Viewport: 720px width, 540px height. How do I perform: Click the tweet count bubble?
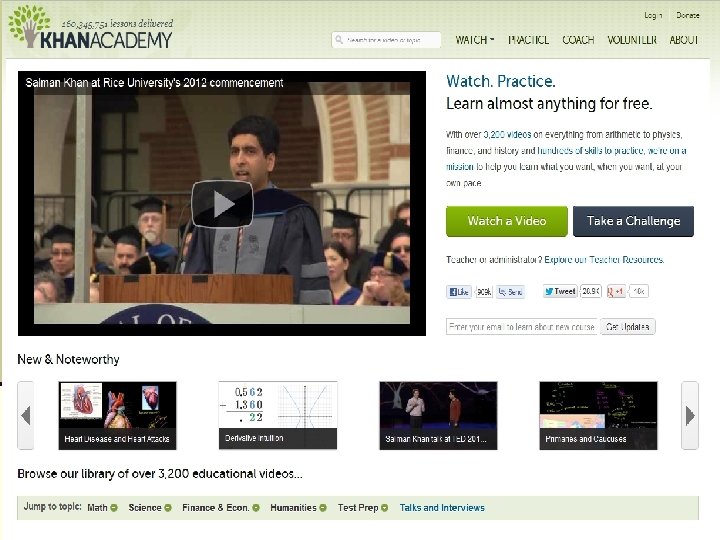pyautogui.click(x=591, y=291)
